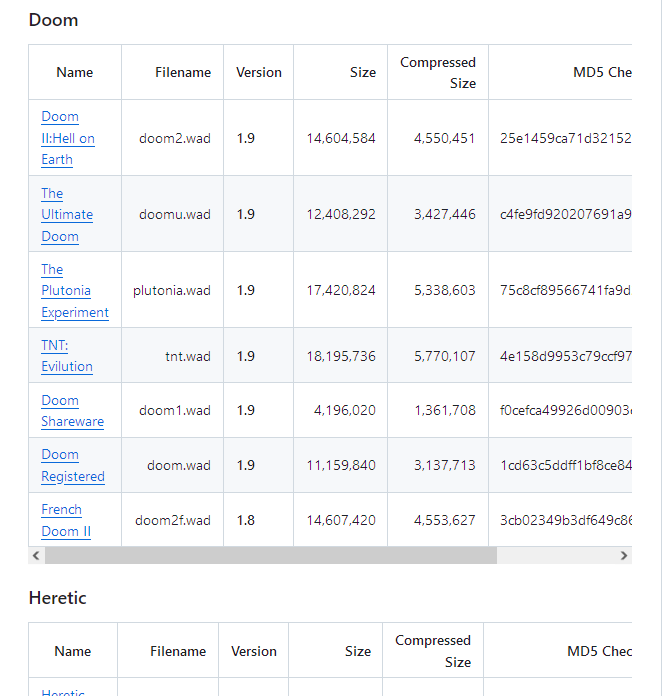The width and height of the screenshot is (663, 696).
Task: Click the Doom table horizontal scrollbar thumb
Action: [x=271, y=555]
